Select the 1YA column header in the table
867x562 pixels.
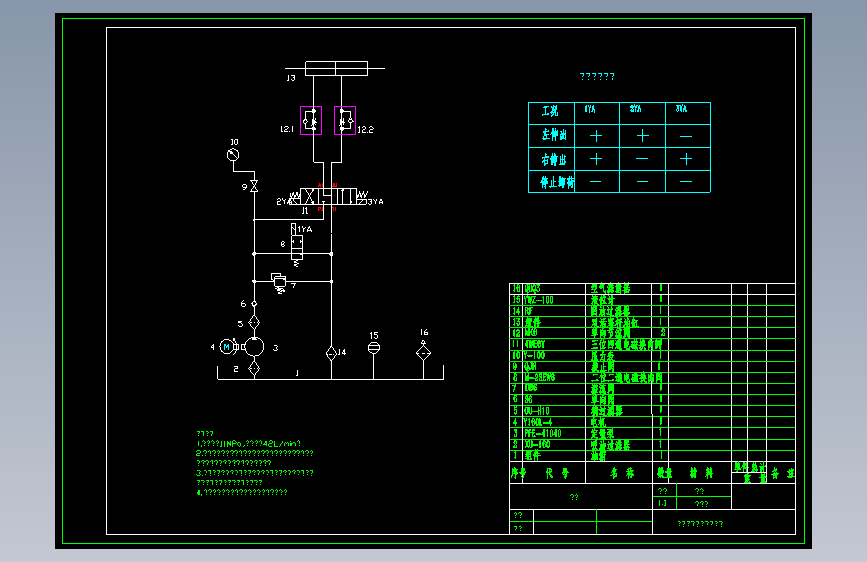click(597, 113)
